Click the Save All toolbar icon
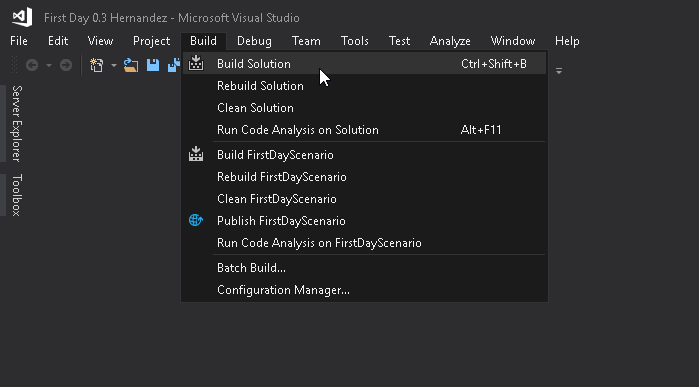Viewport: 699px width, 387px height. 174,65
